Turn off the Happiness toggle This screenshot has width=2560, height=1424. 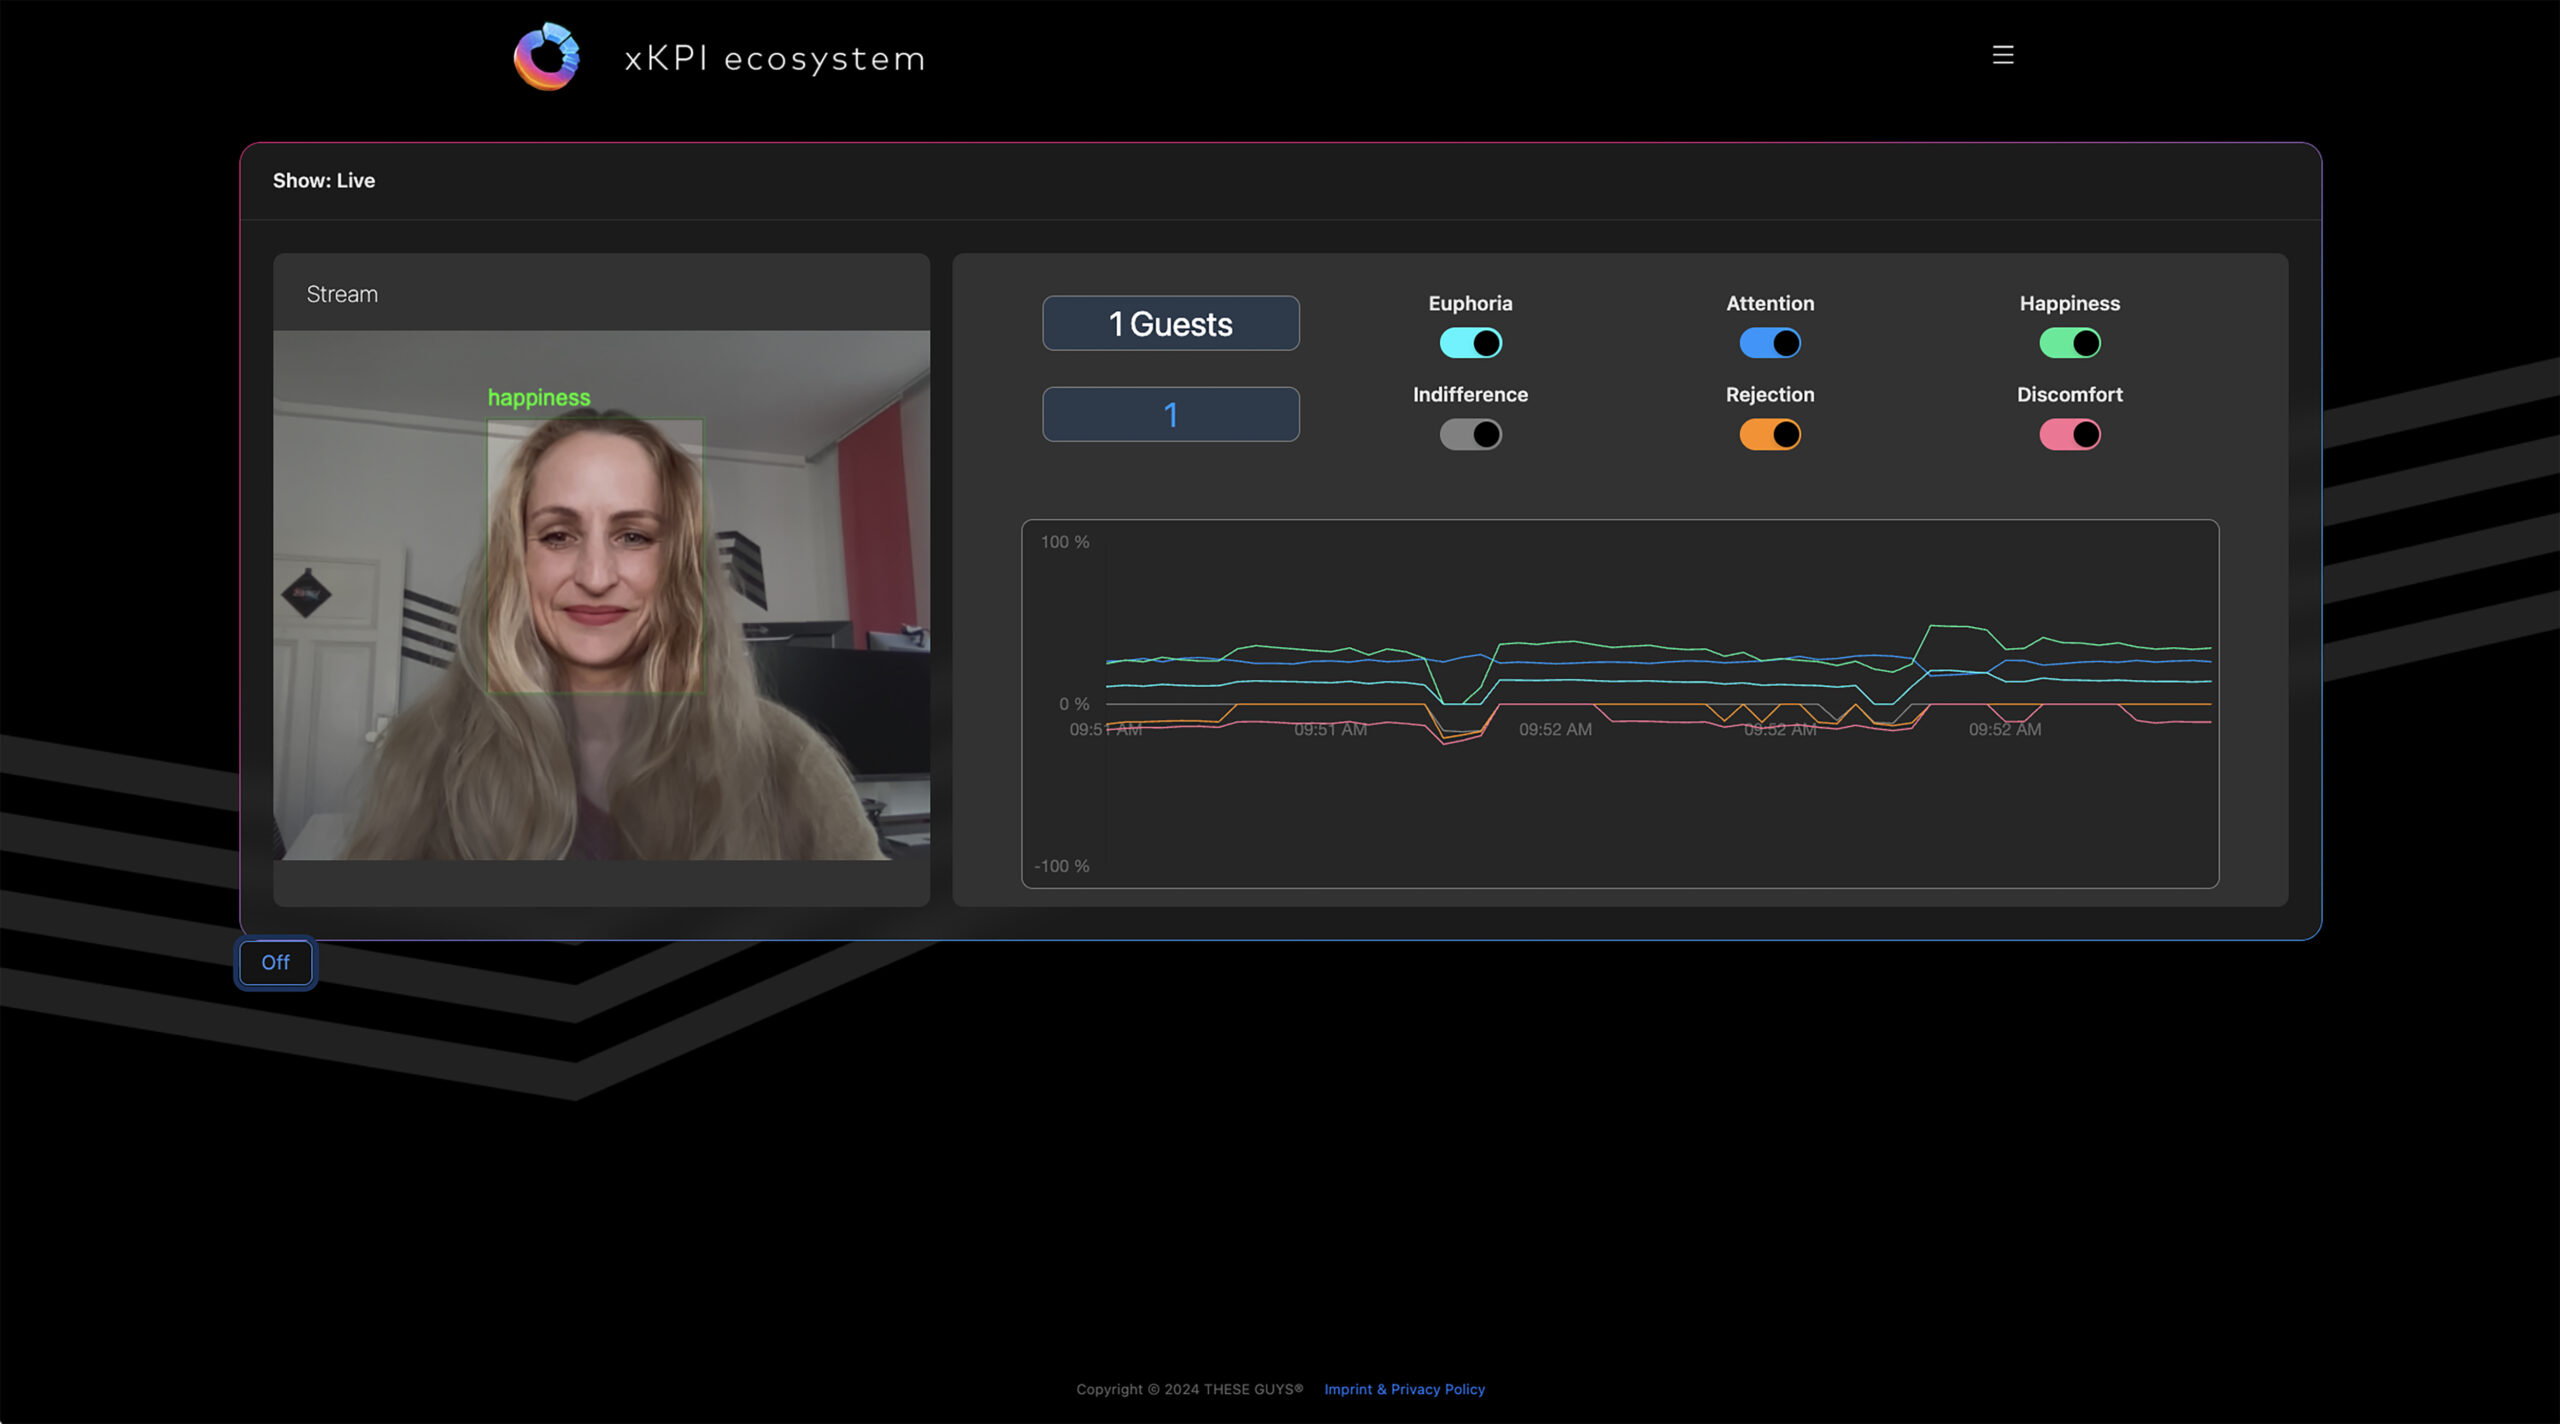2069,343
